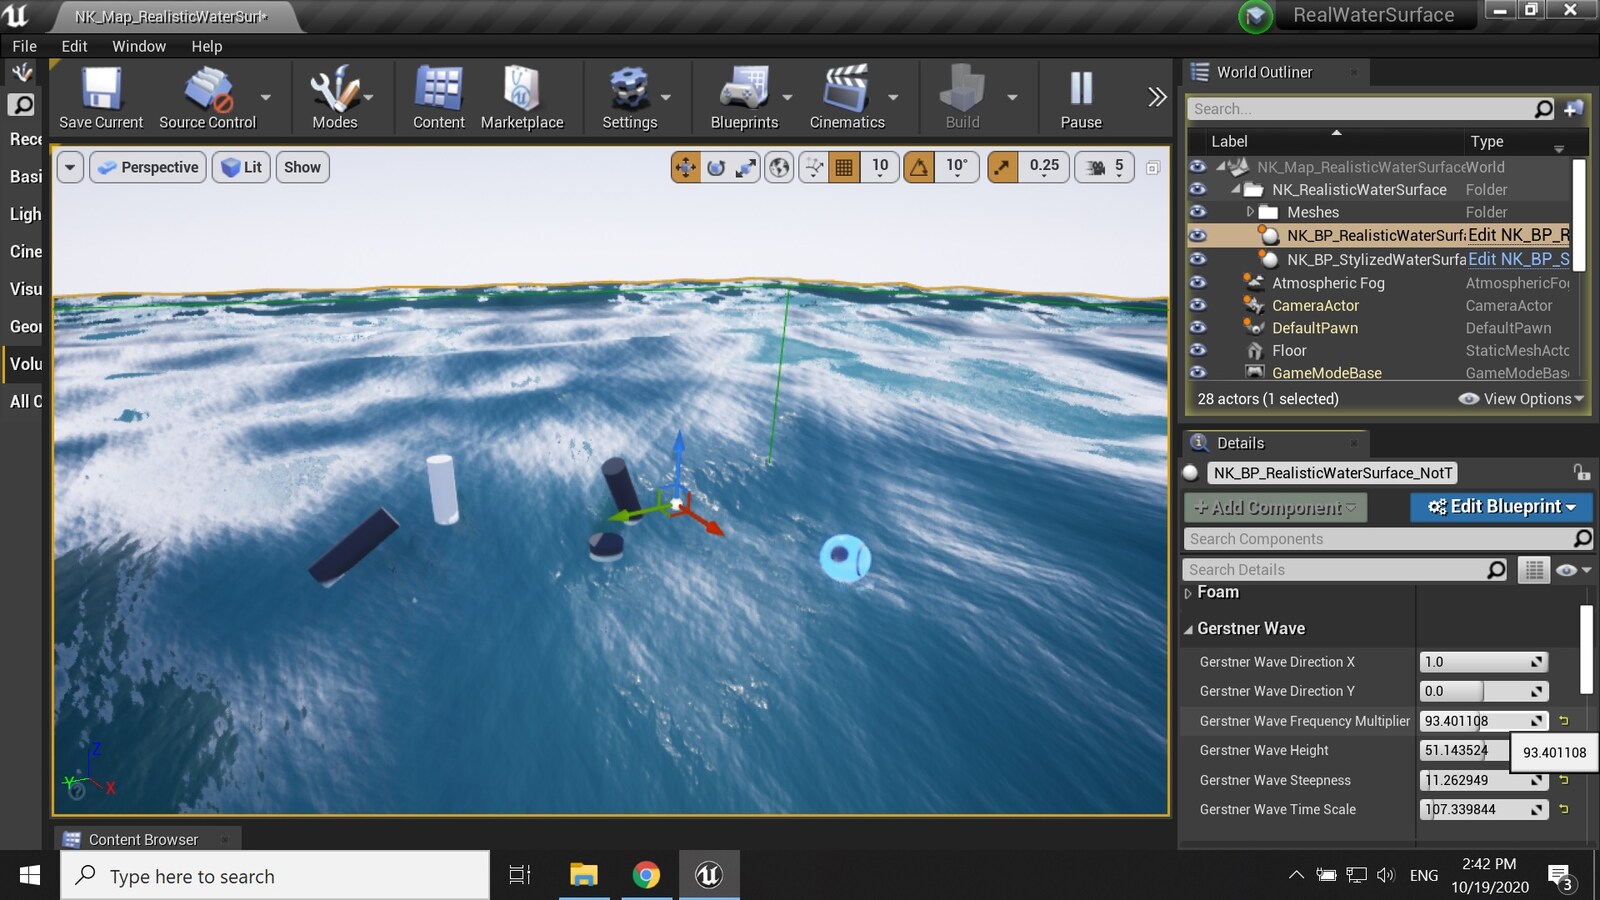Disable rotation snapping in viewport toolbar
The image size is (1600, 900).
(x=921, y=167)
